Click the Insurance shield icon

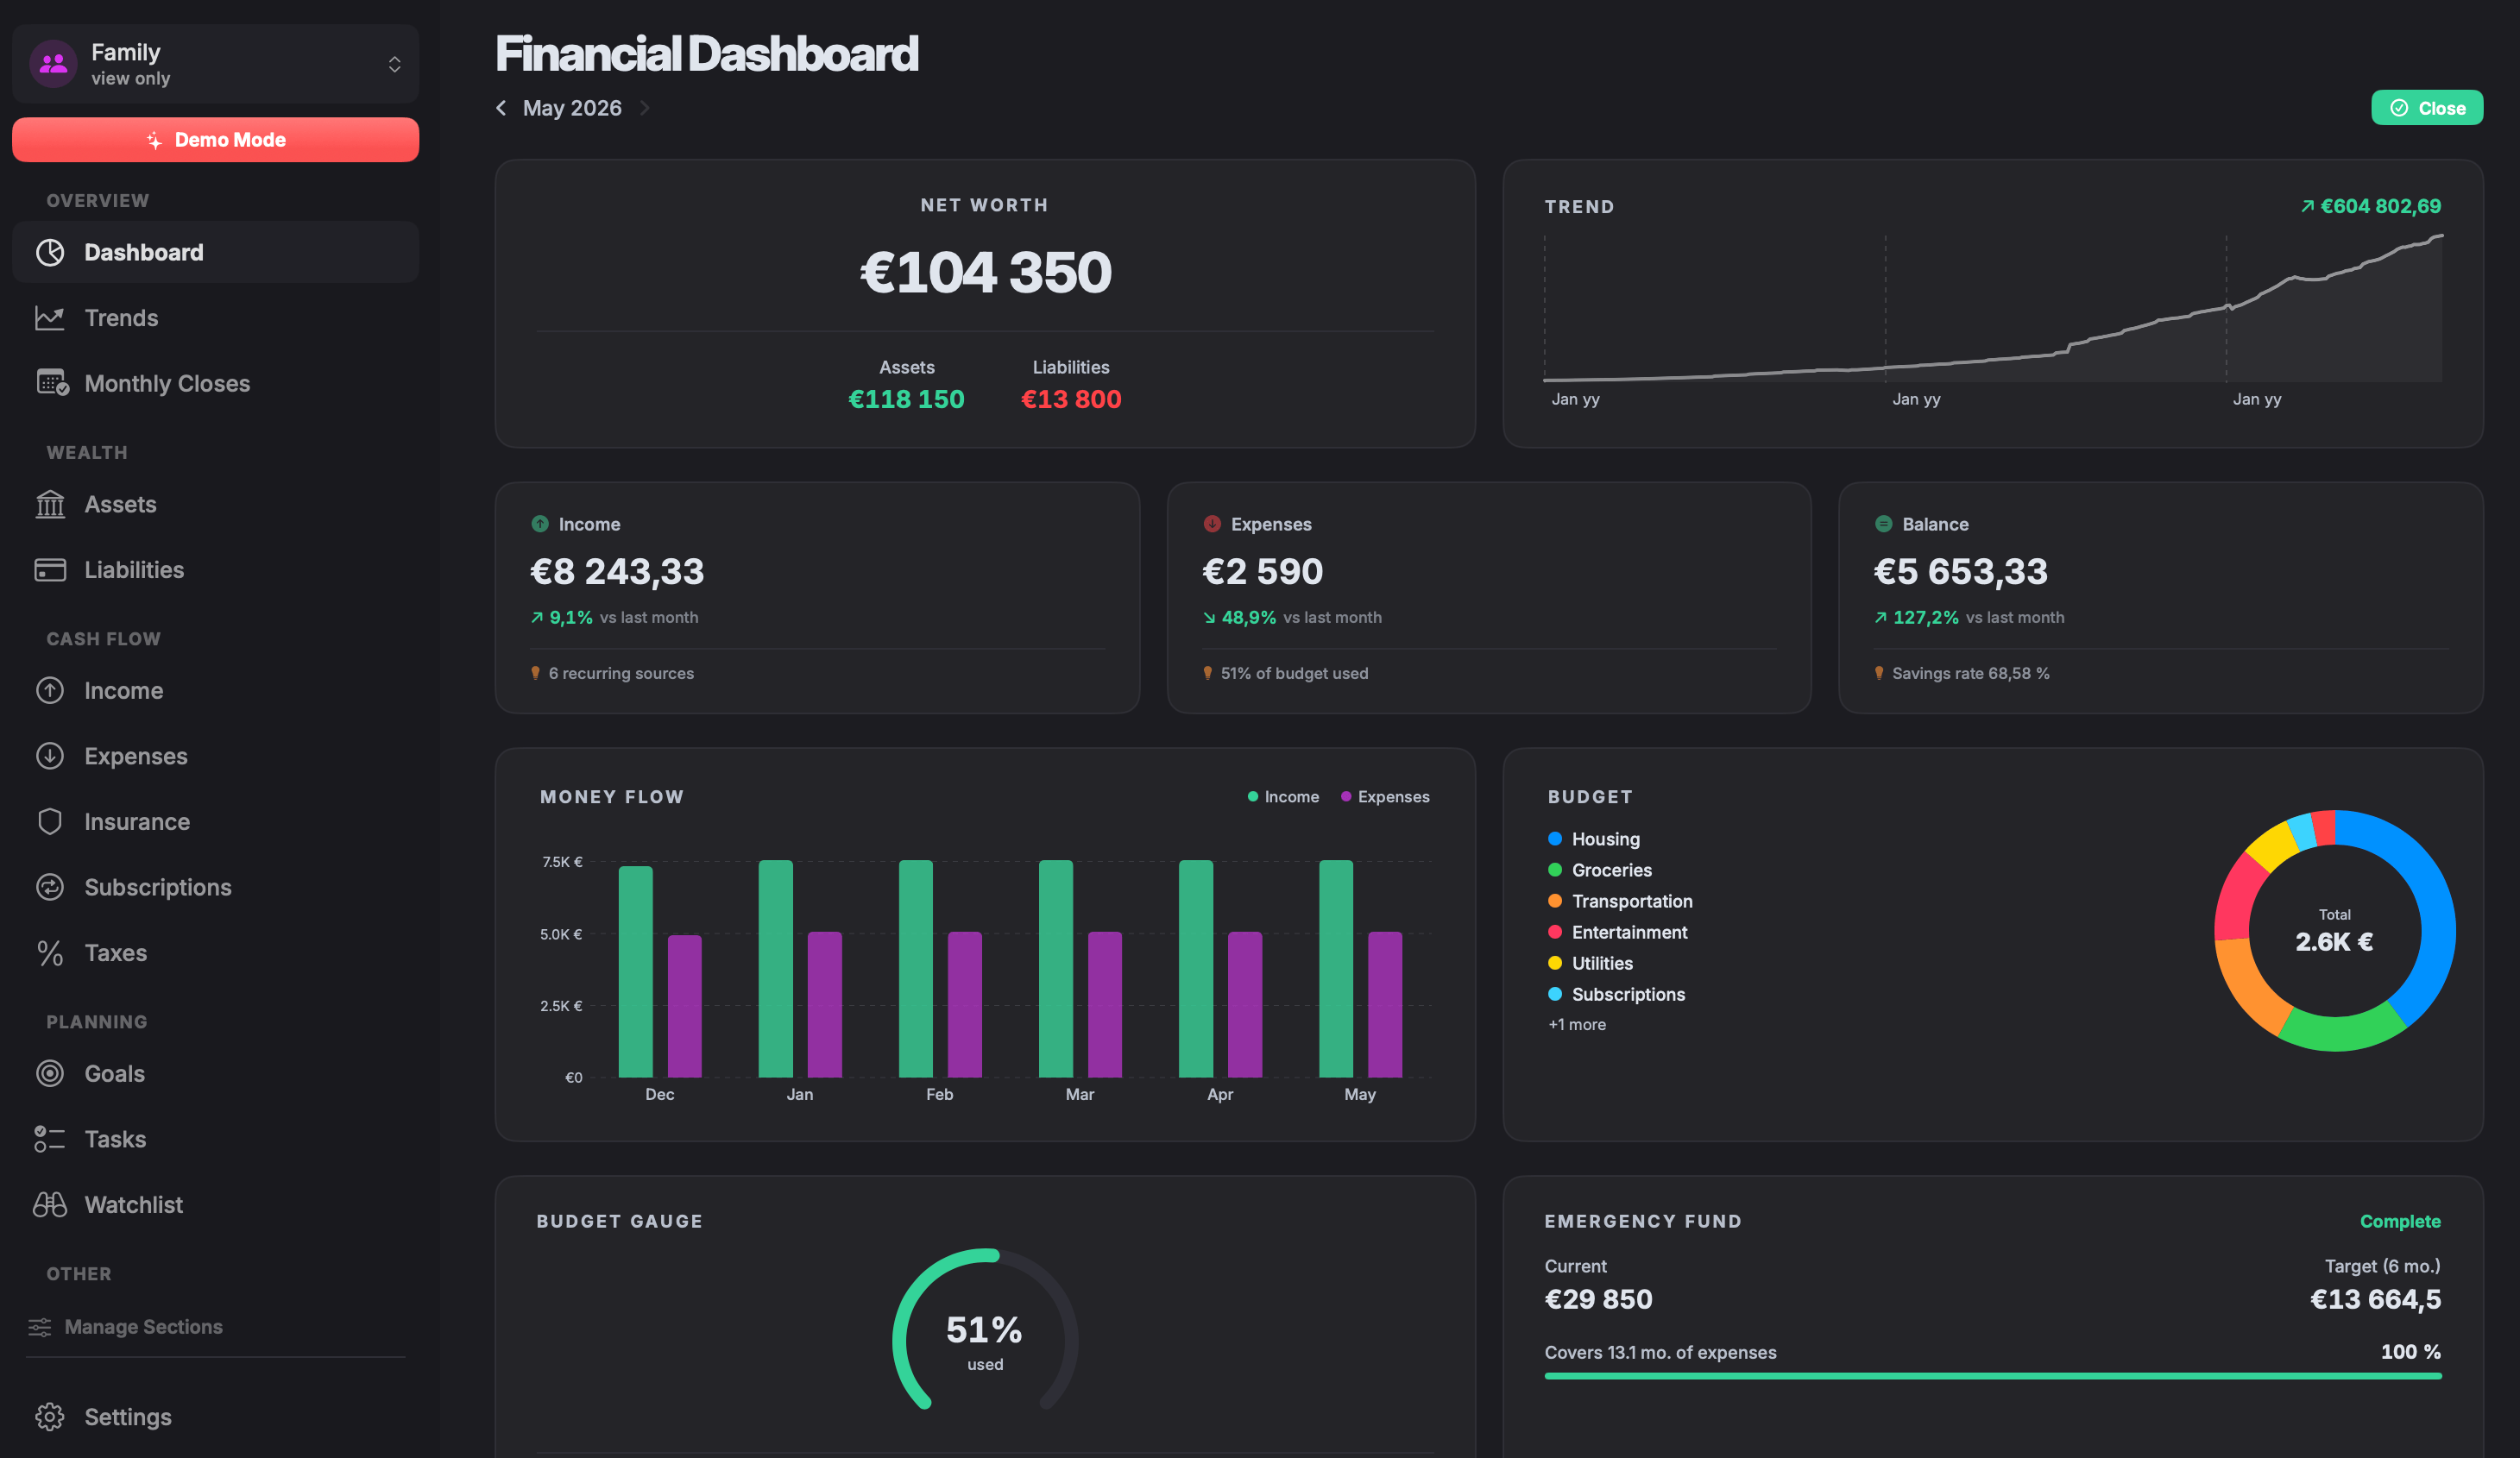[50, 822]
